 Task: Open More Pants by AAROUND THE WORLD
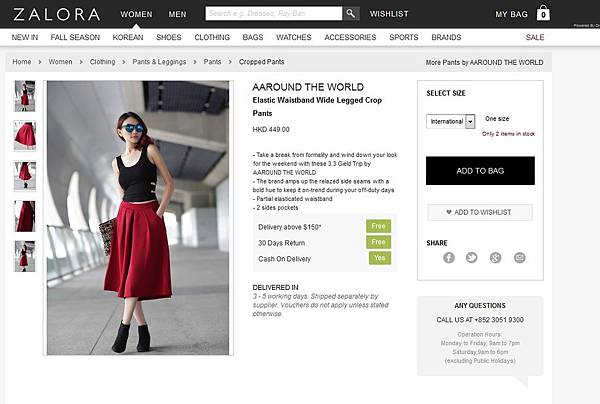484,62
